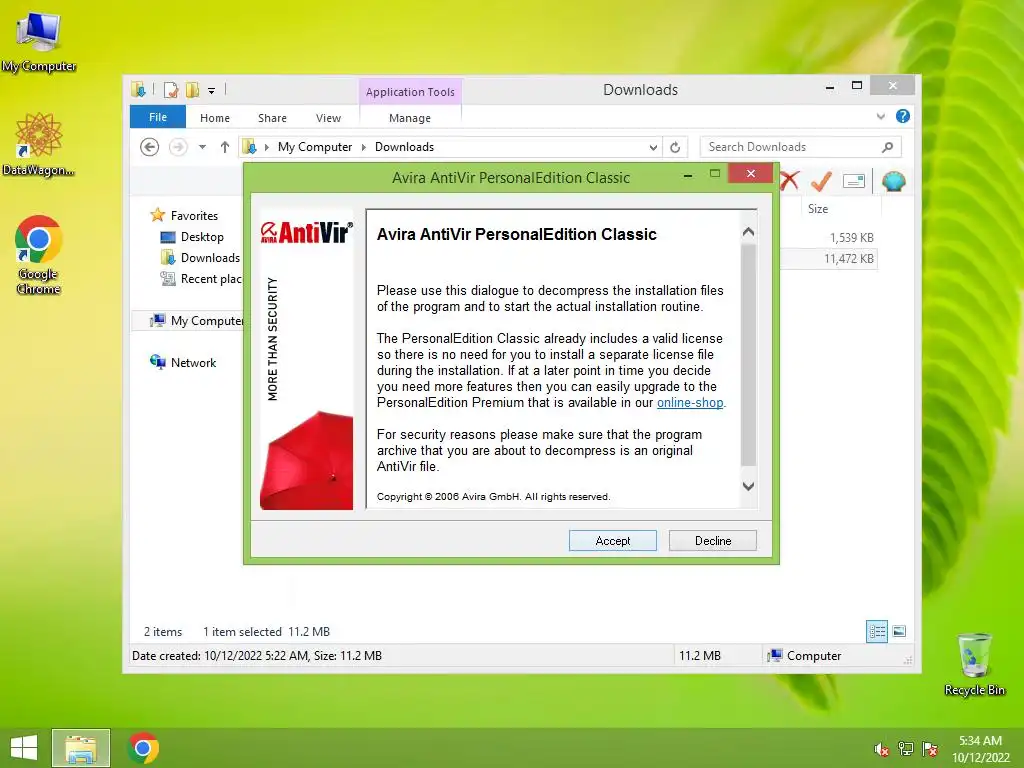Click the Application Tools contextual tab header
1024x768 pixels.
click(x=410, y=92)
